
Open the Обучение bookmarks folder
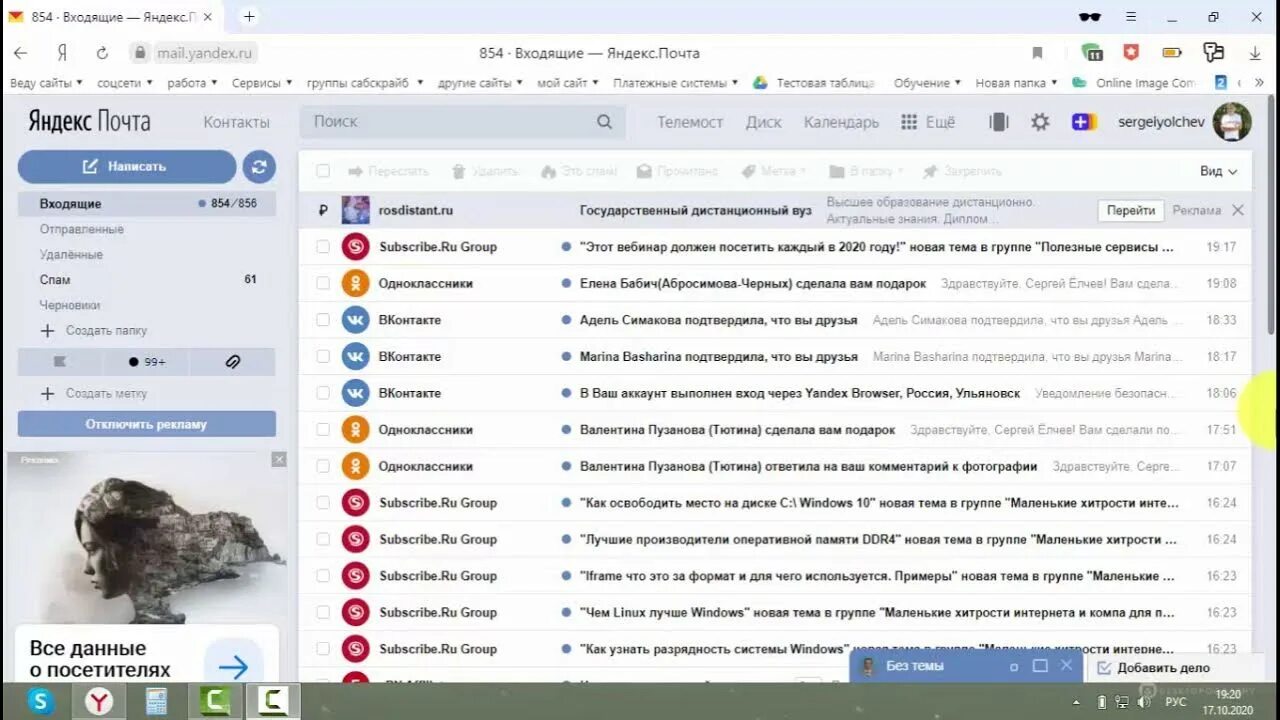(927, 83)
